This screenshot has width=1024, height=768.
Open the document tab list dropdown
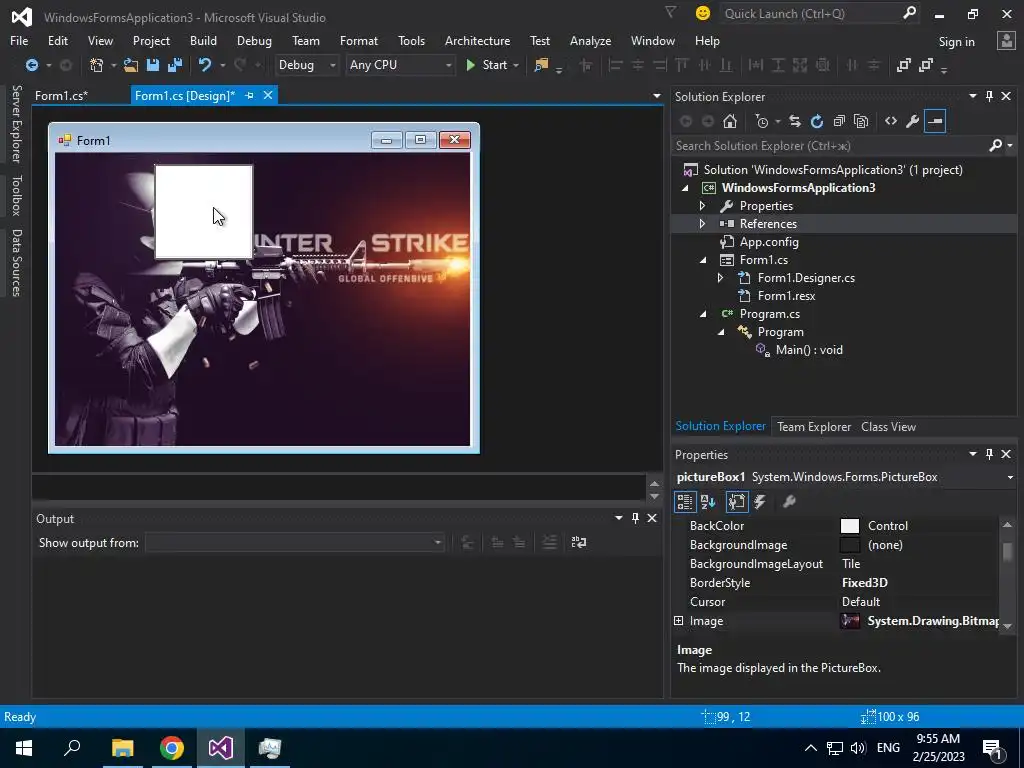pos(656,96)
